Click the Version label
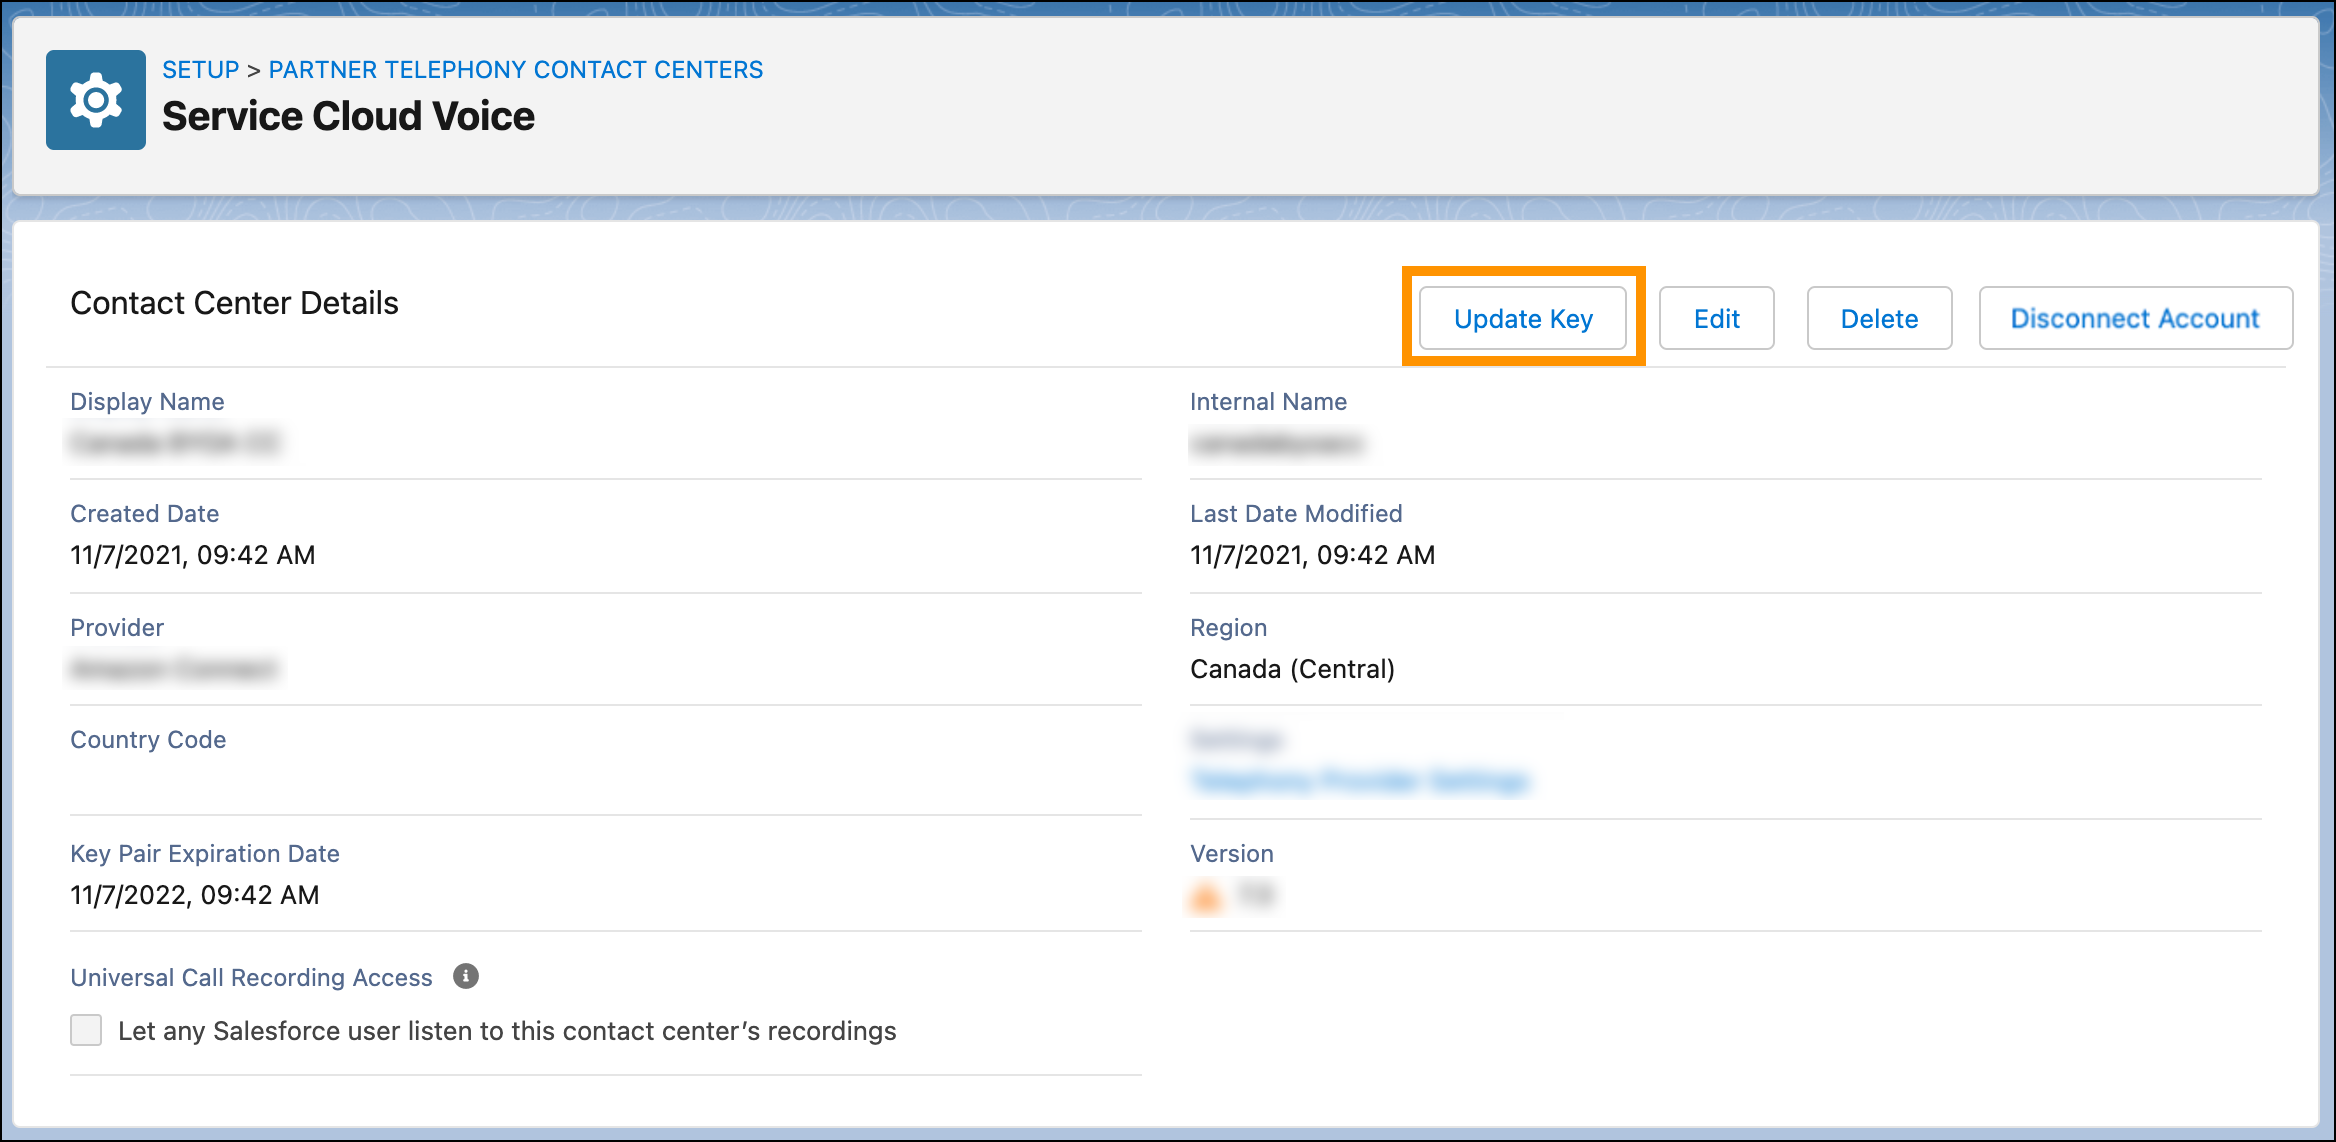The width and height of the screenshot is (2336, 1142). click(x=1232, y=854)
